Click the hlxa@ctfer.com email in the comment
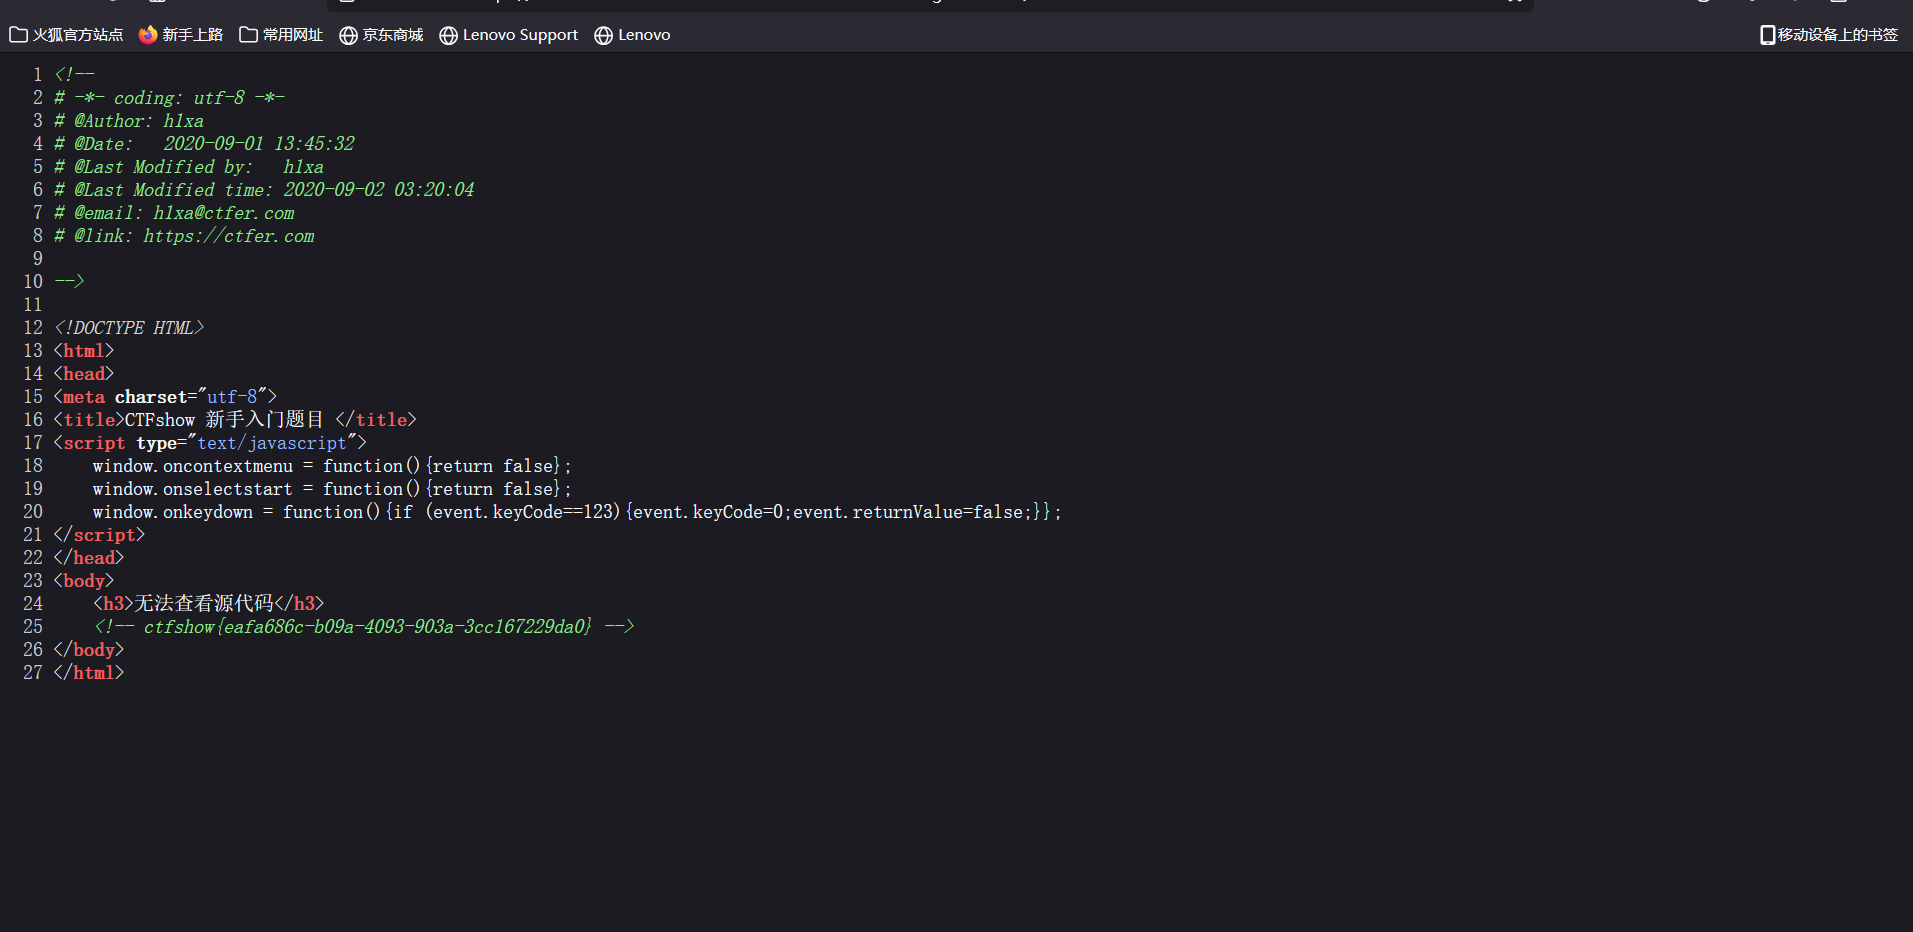1913x932 pixels. (223, 213)
